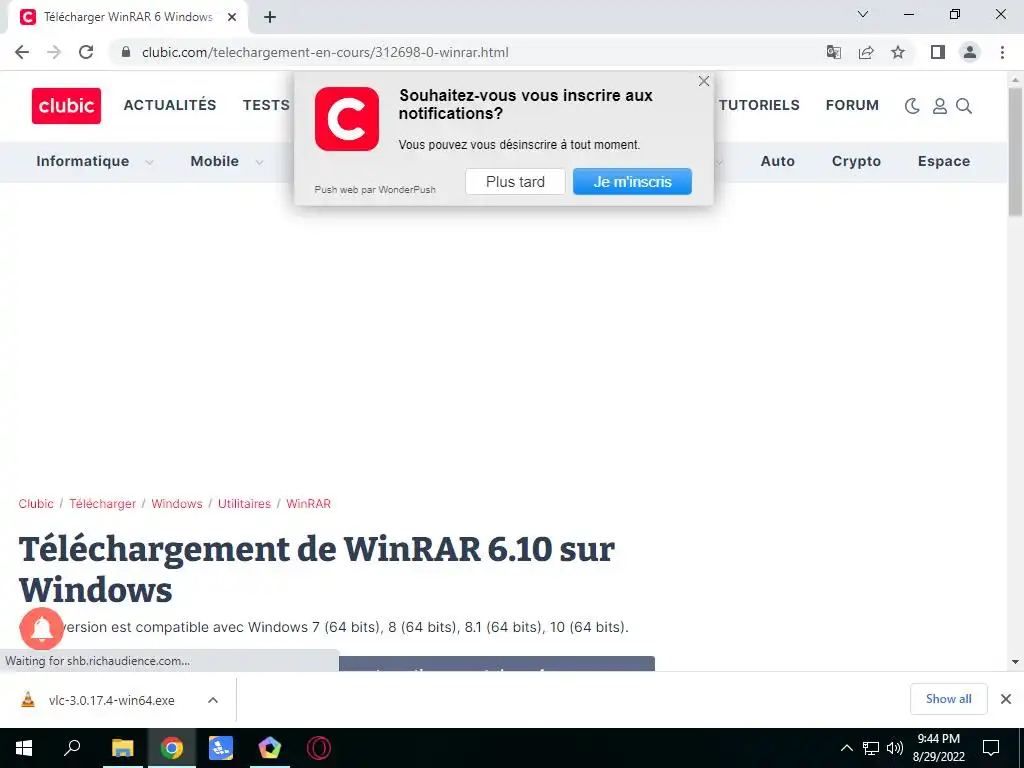Open the user account icon on Clubic
The width and height of the screenshot is (1024, 768).
pyautogui.click(x=940, y=106)
